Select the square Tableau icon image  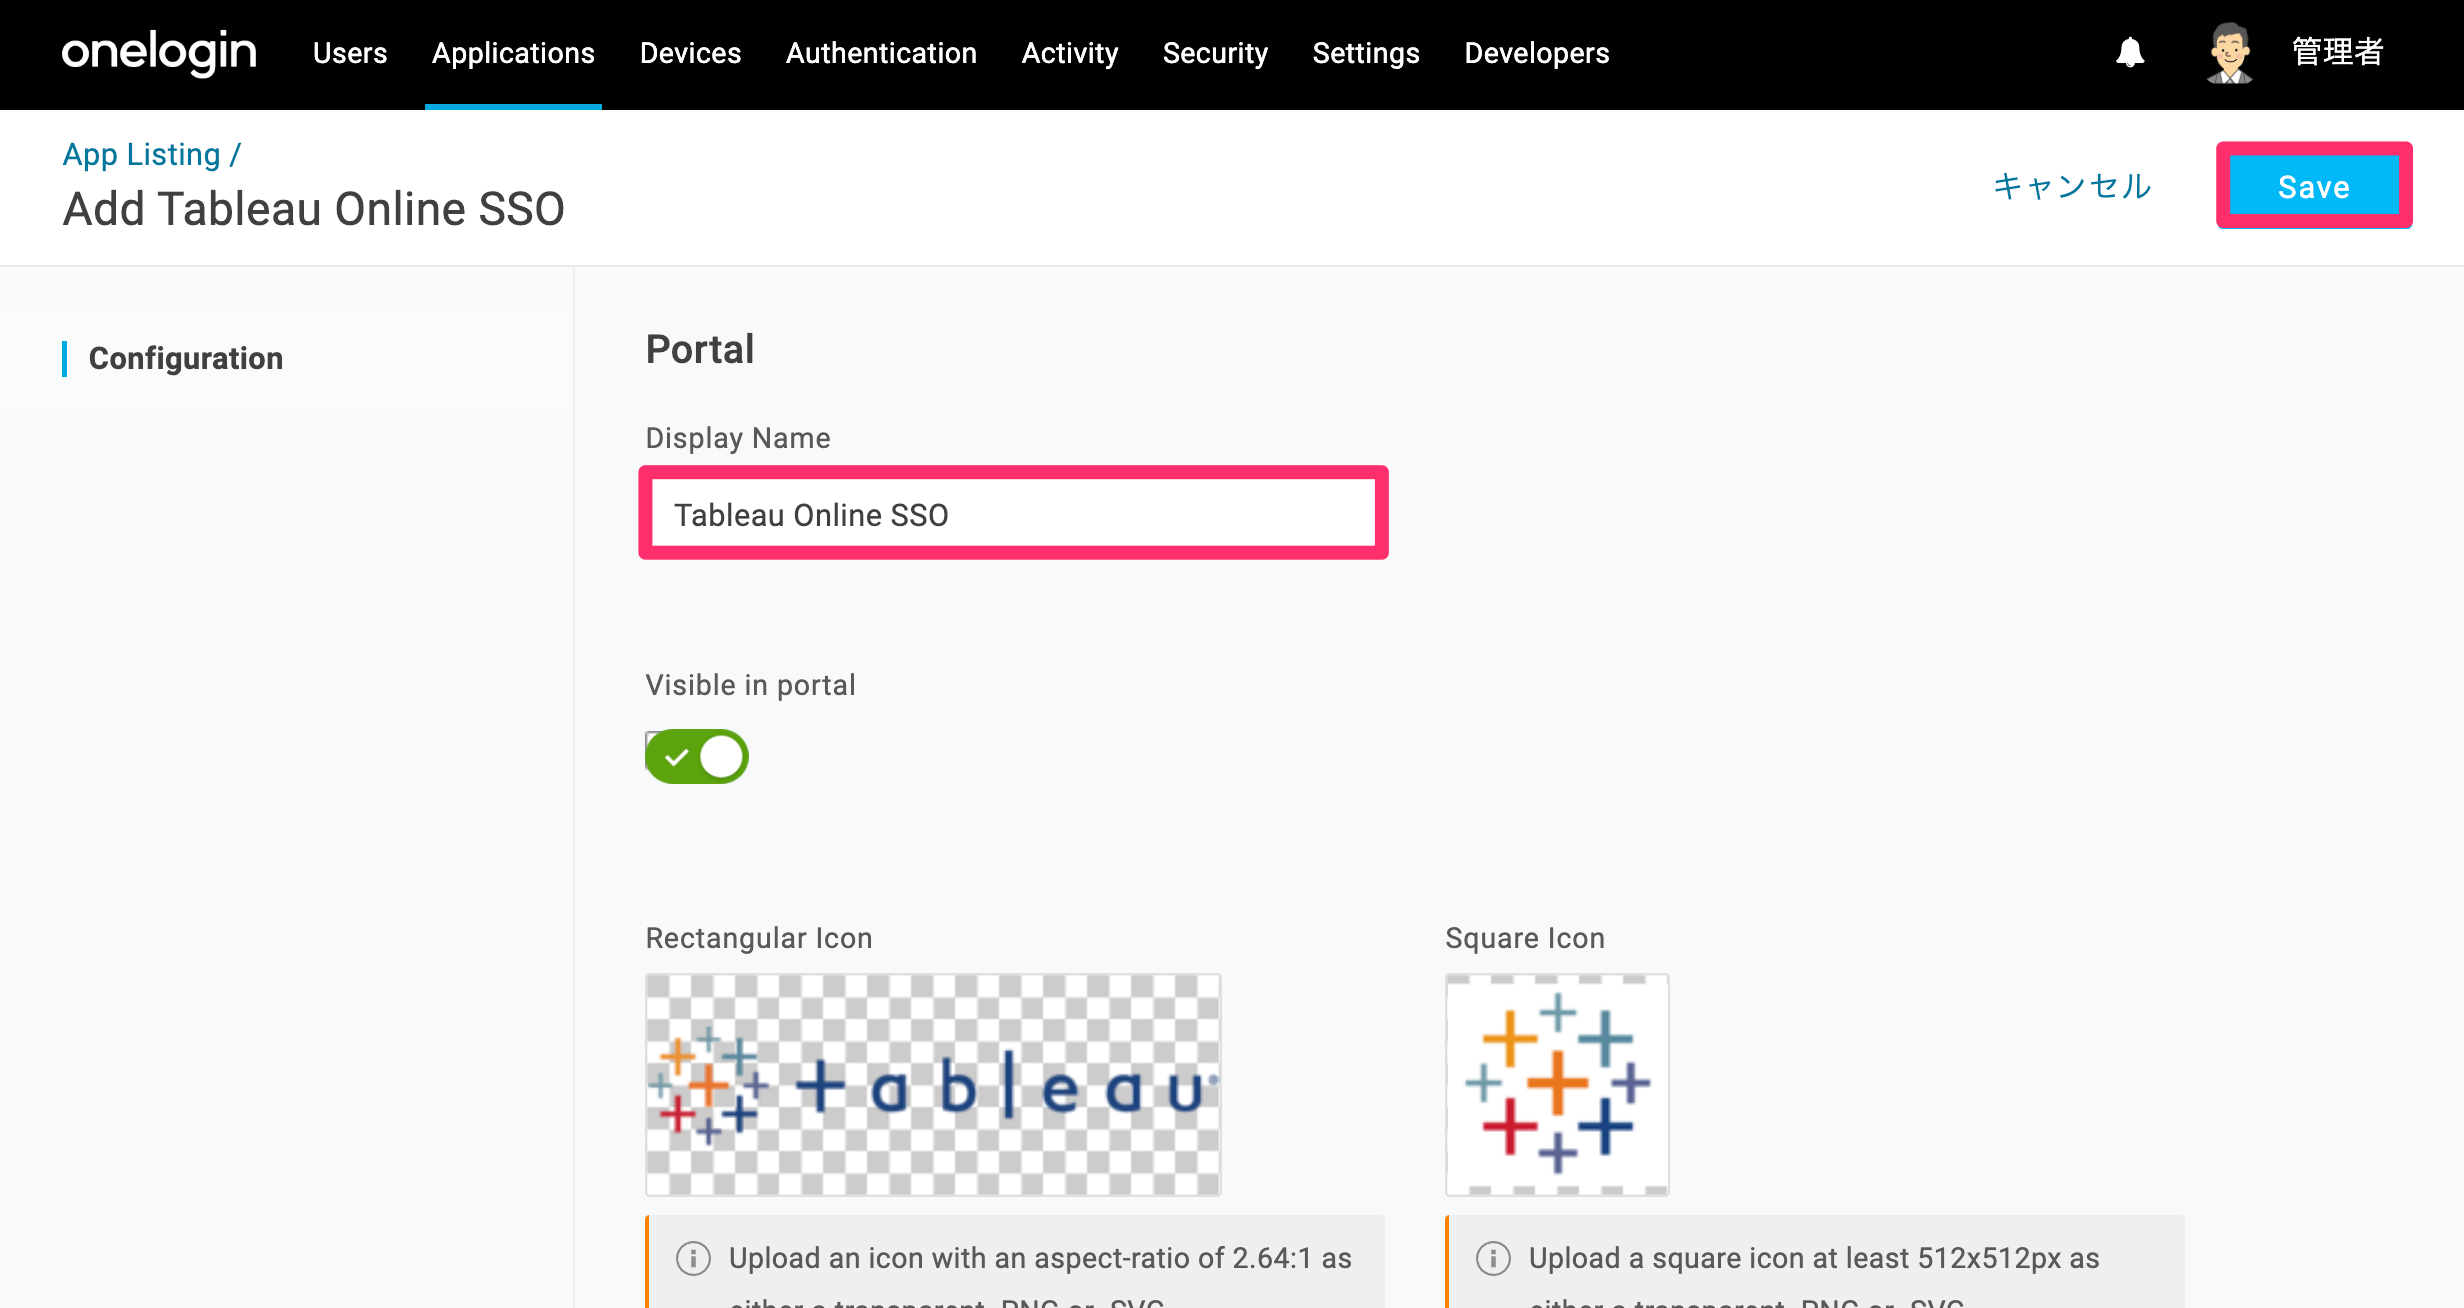pyautogui.click(x=1557, y=1085)
